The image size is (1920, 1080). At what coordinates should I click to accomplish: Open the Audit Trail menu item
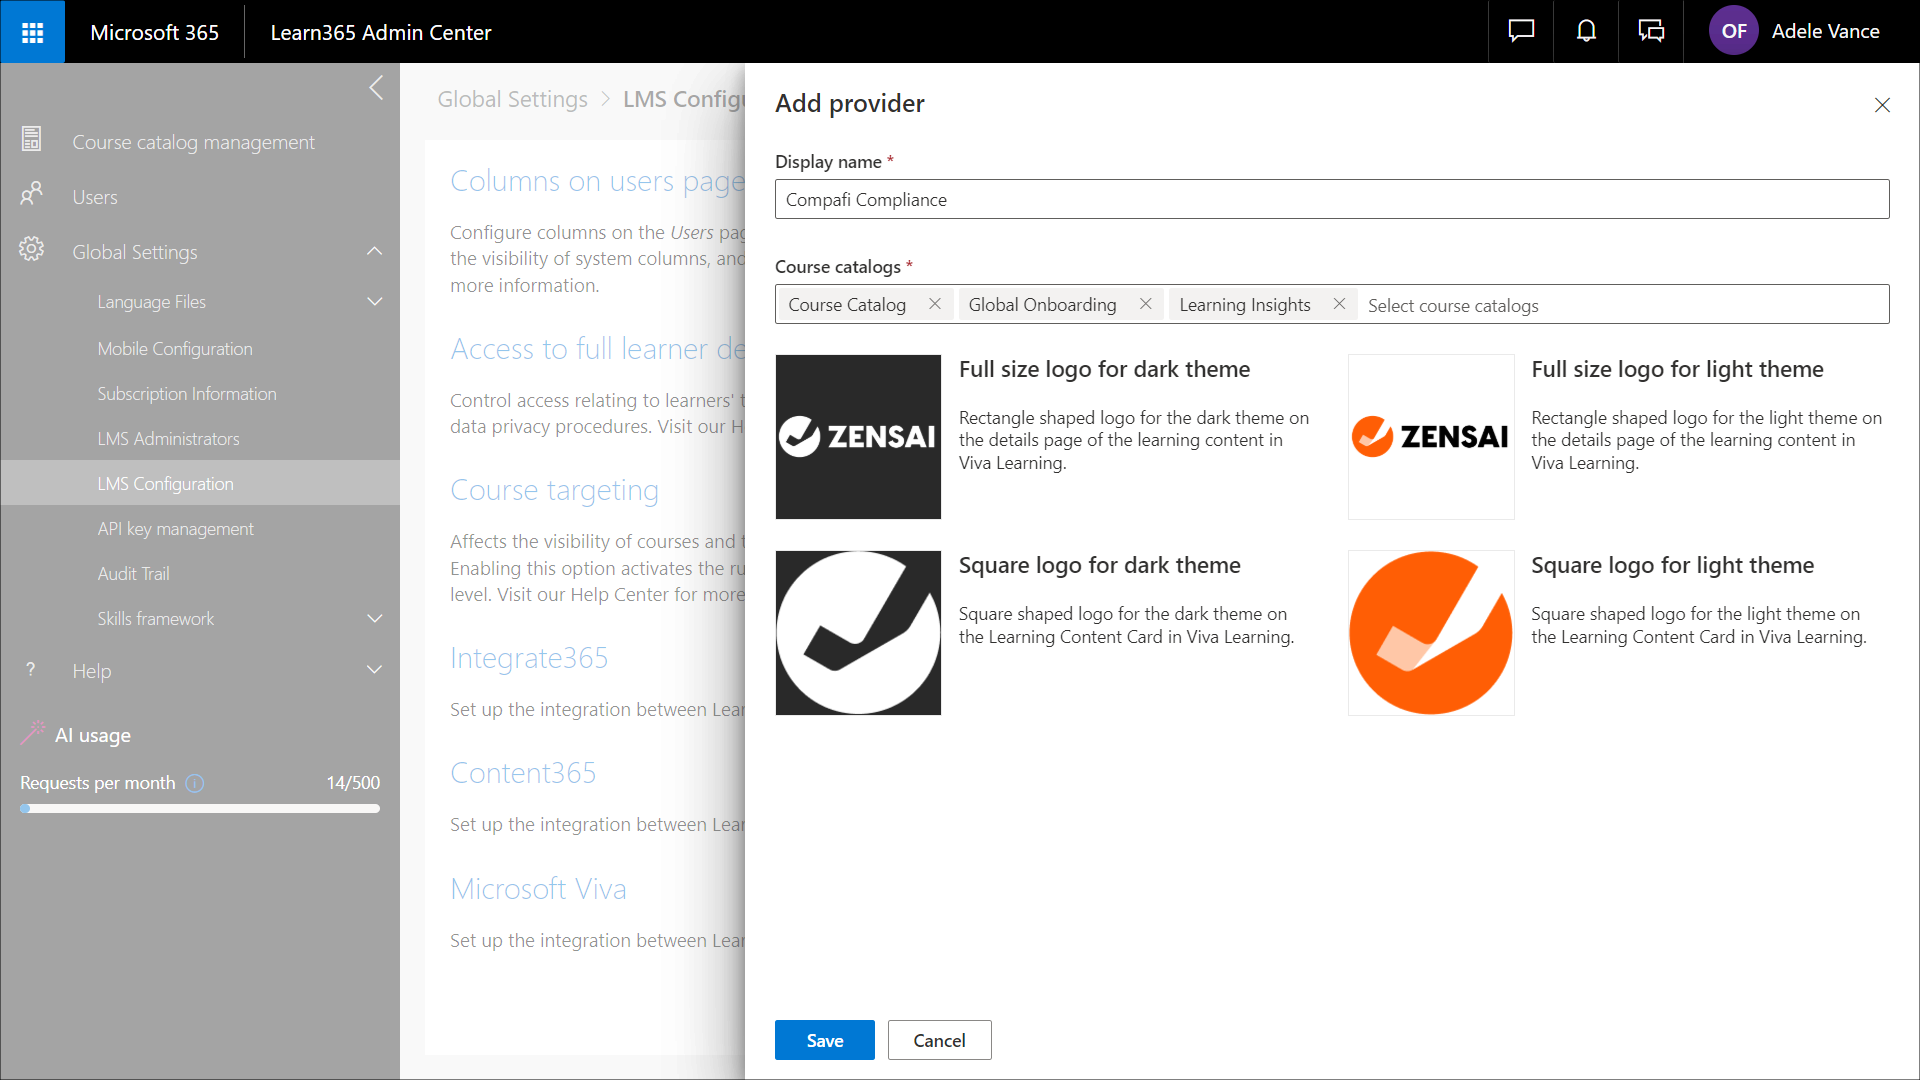(x=133, y=574)
